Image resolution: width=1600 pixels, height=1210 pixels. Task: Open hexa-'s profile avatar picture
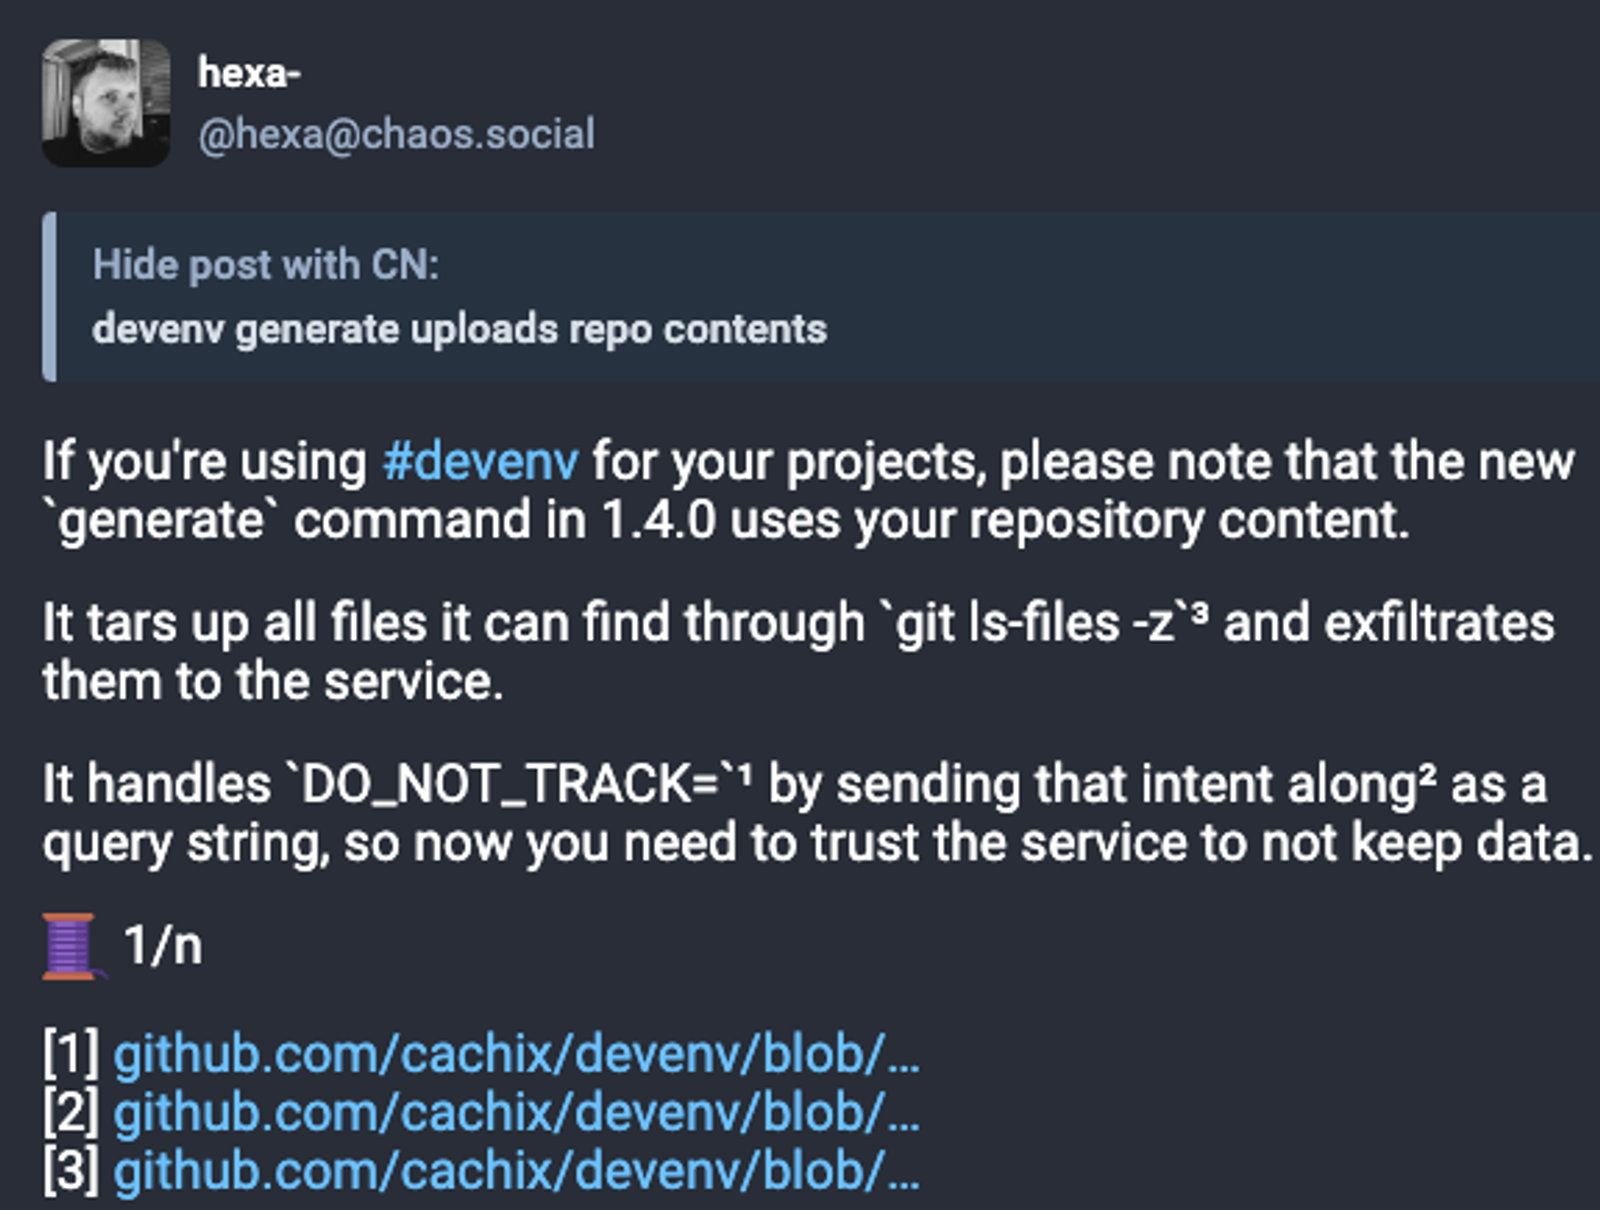(x=106, y=103)
